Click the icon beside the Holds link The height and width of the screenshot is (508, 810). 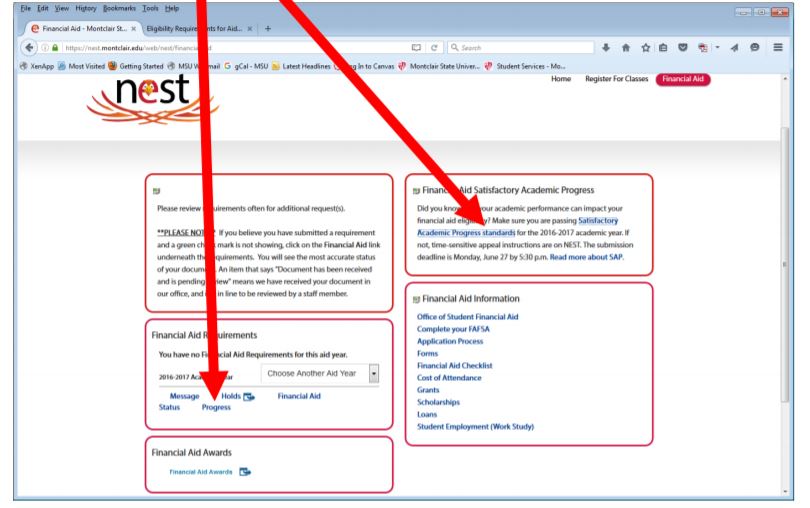tap(247, 396)
